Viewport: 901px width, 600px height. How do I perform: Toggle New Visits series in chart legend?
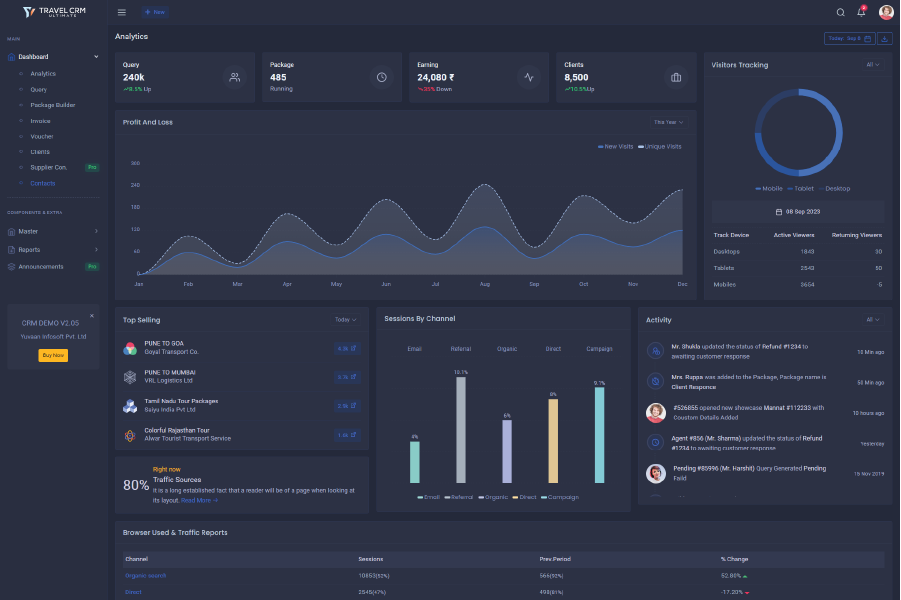tap(616, 146)
